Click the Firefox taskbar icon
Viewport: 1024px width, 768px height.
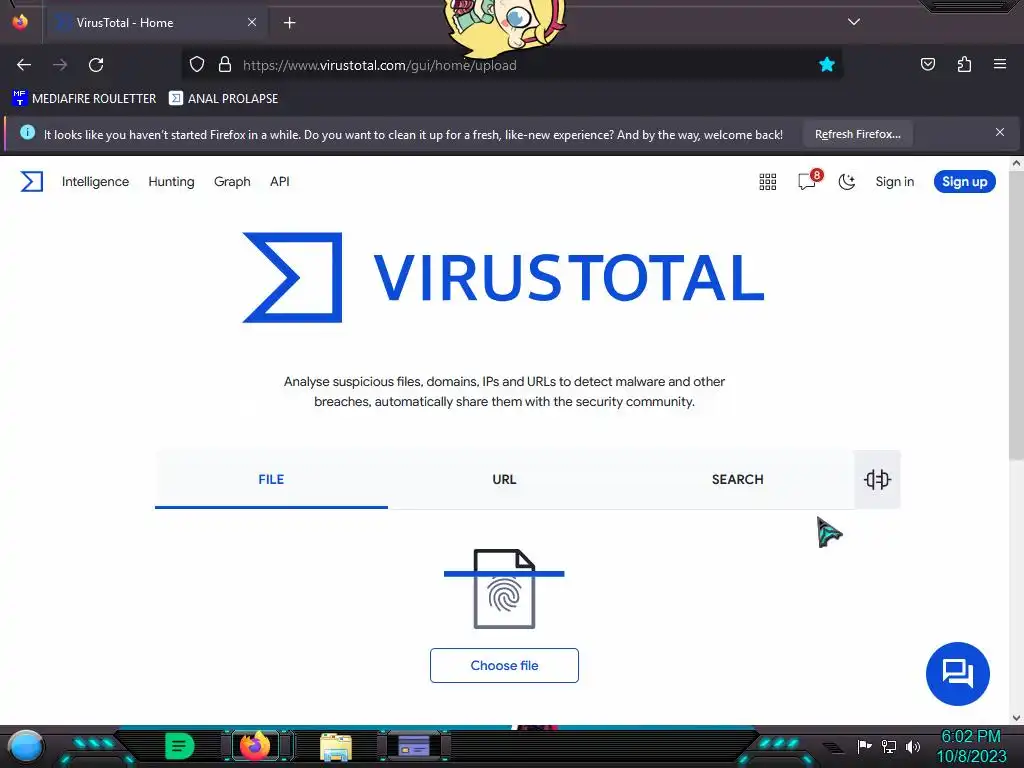(x=255, y=746)
